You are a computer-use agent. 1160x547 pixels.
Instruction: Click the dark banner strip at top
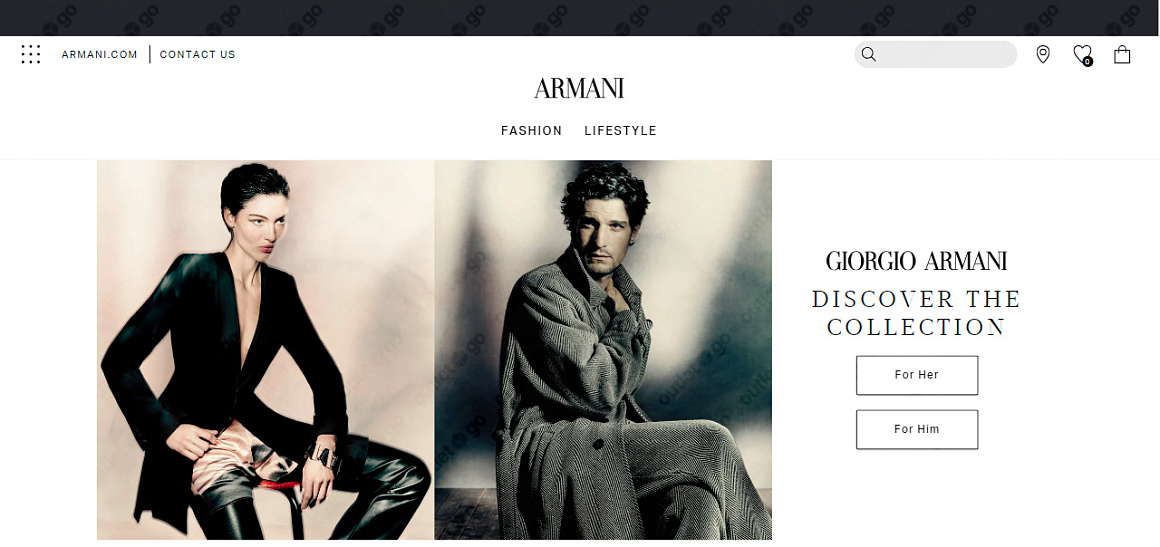coord(580,18)
